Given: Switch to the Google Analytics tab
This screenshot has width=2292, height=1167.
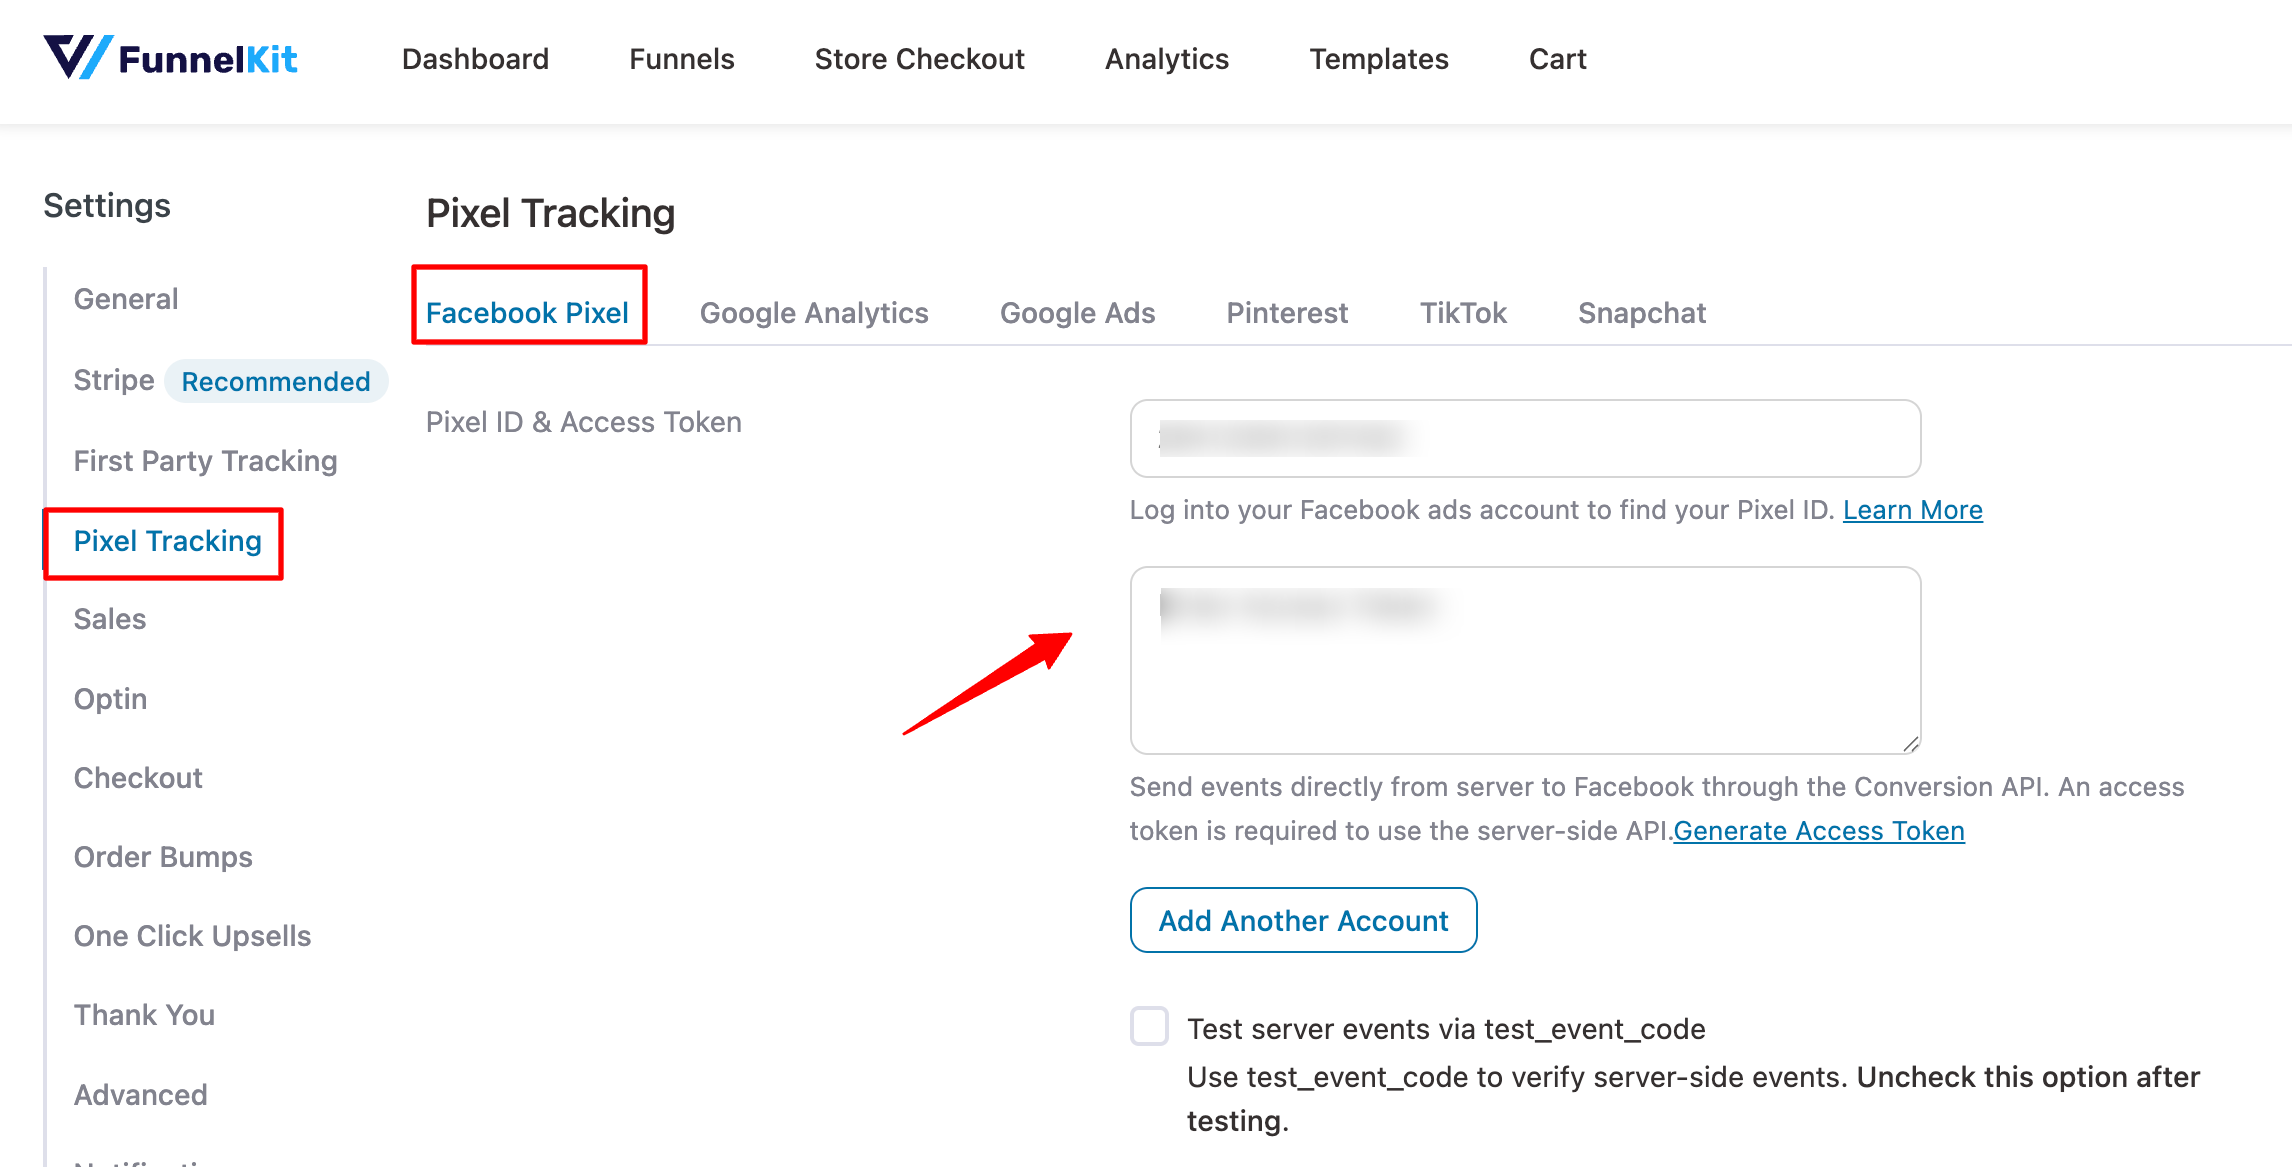Looking at the screenshot, I should (x=814, y=313).
